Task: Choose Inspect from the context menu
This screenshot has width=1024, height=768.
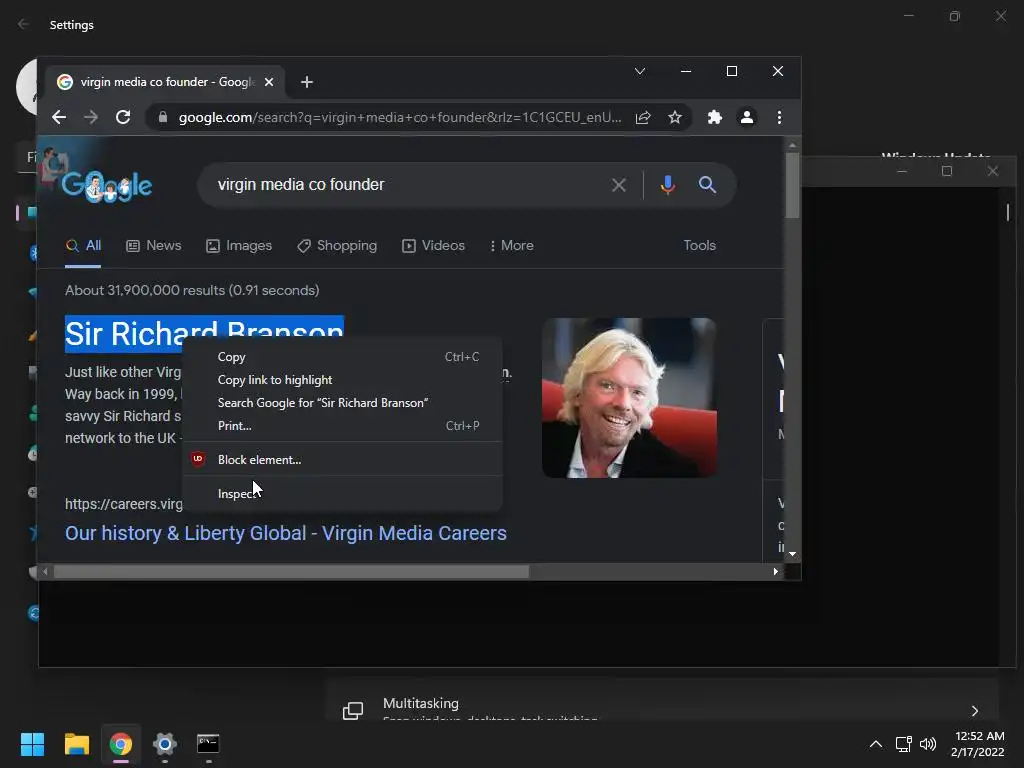Action: coord(343,494)
